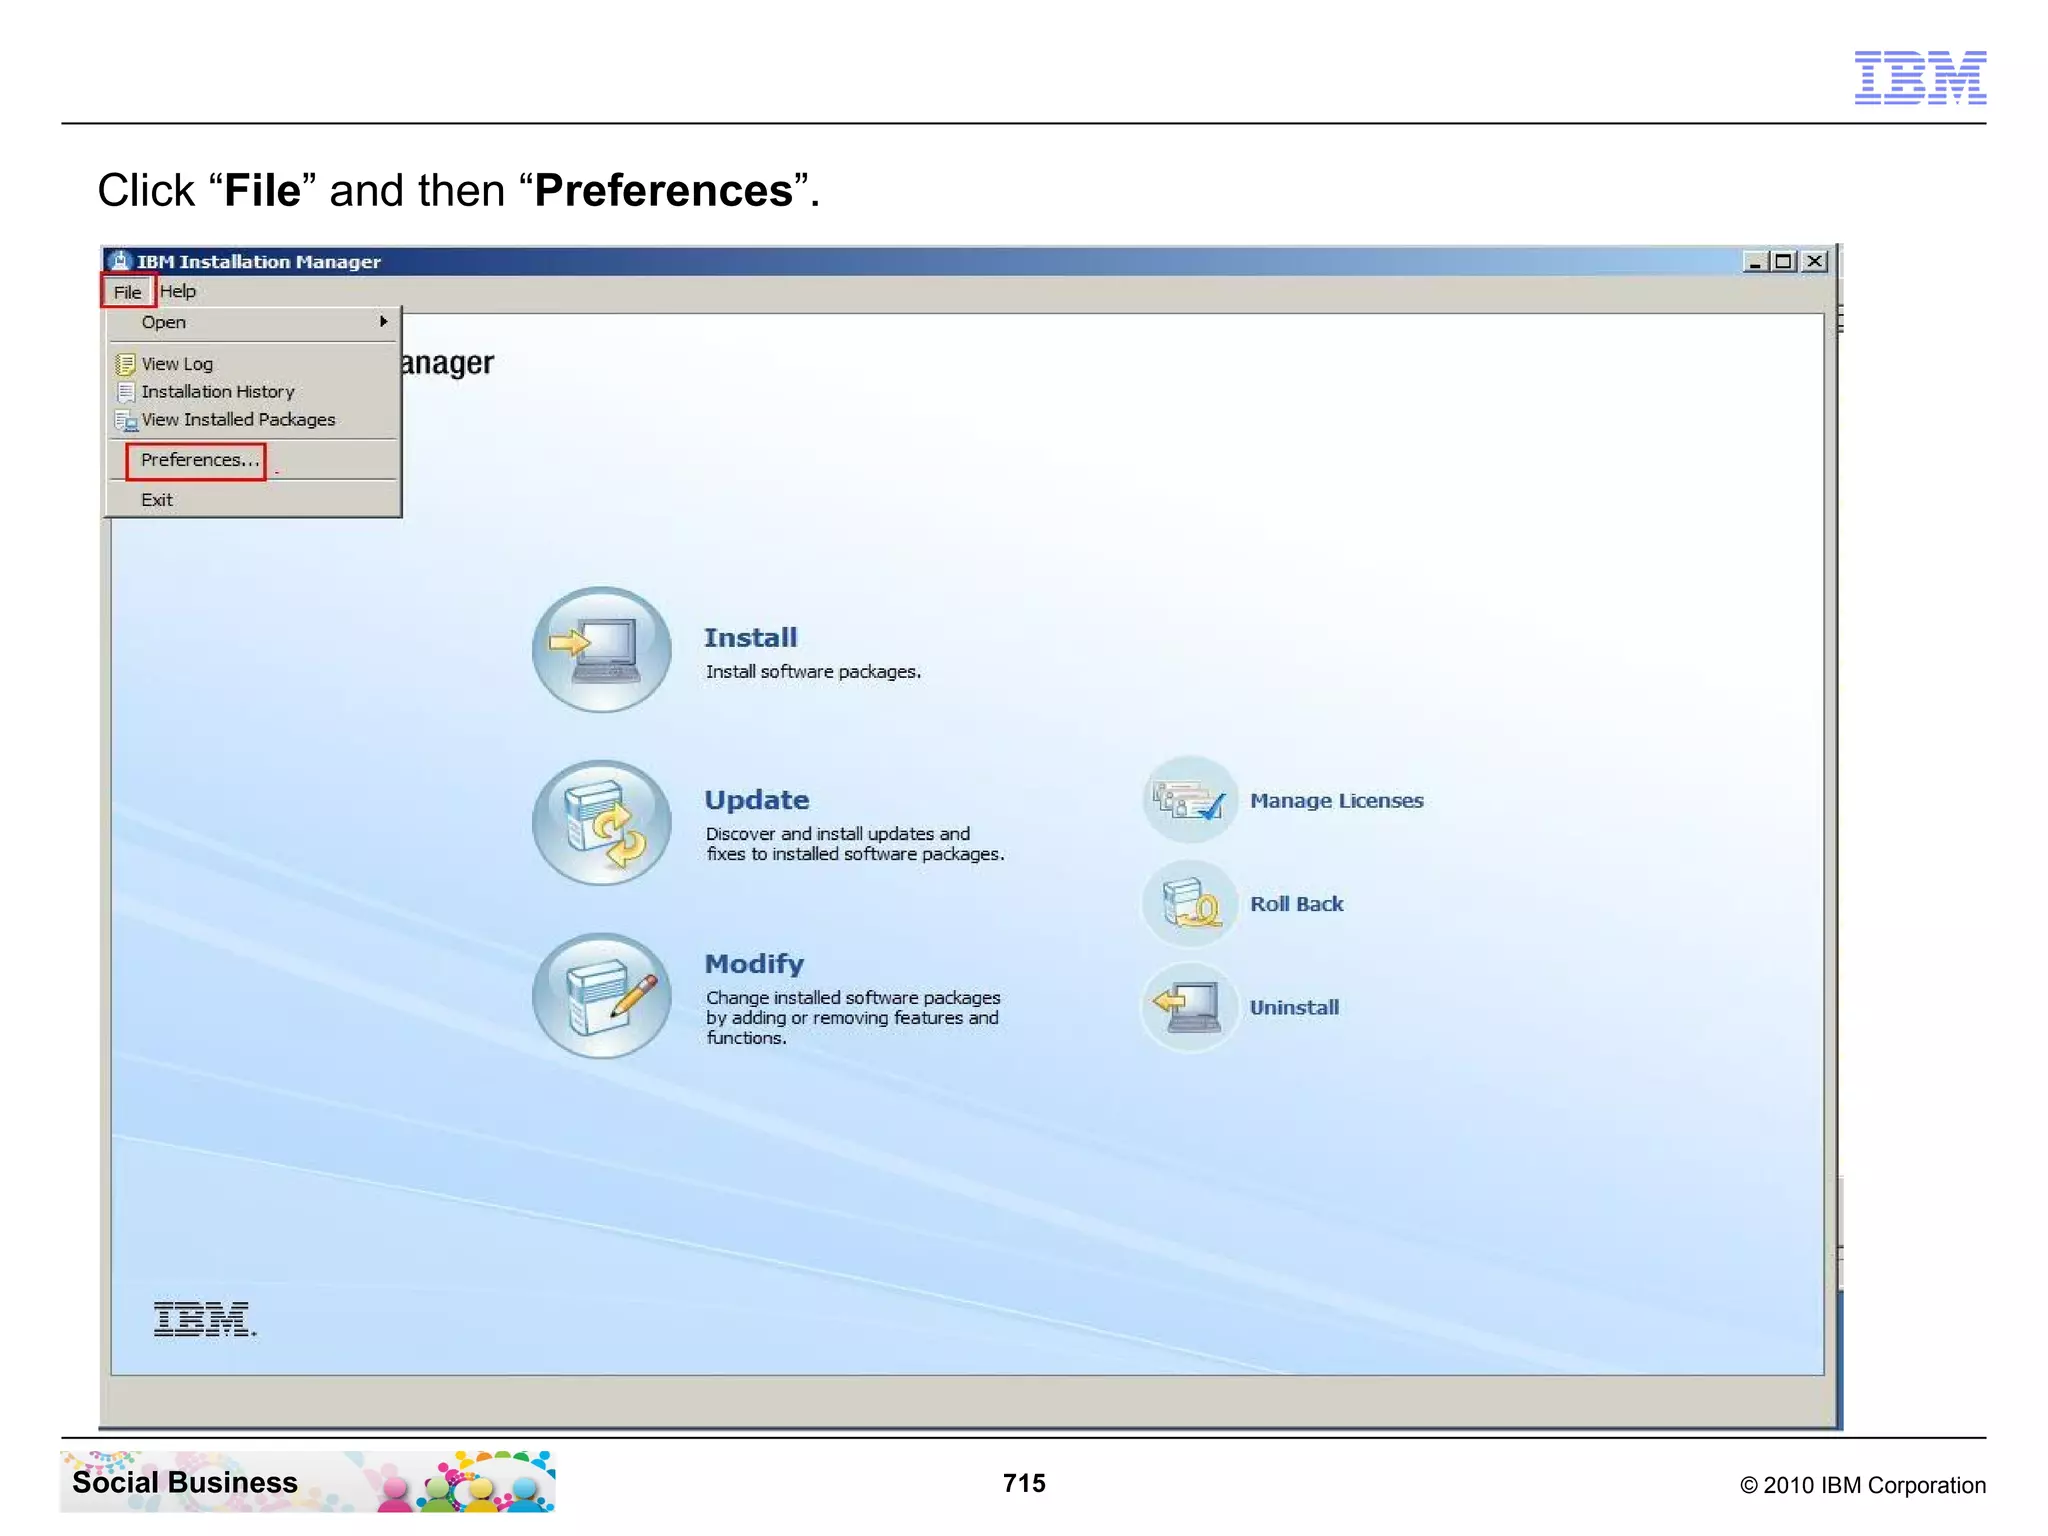Click the View Log notepad icon
2048x1536 pixels.
tap(126, 364)
